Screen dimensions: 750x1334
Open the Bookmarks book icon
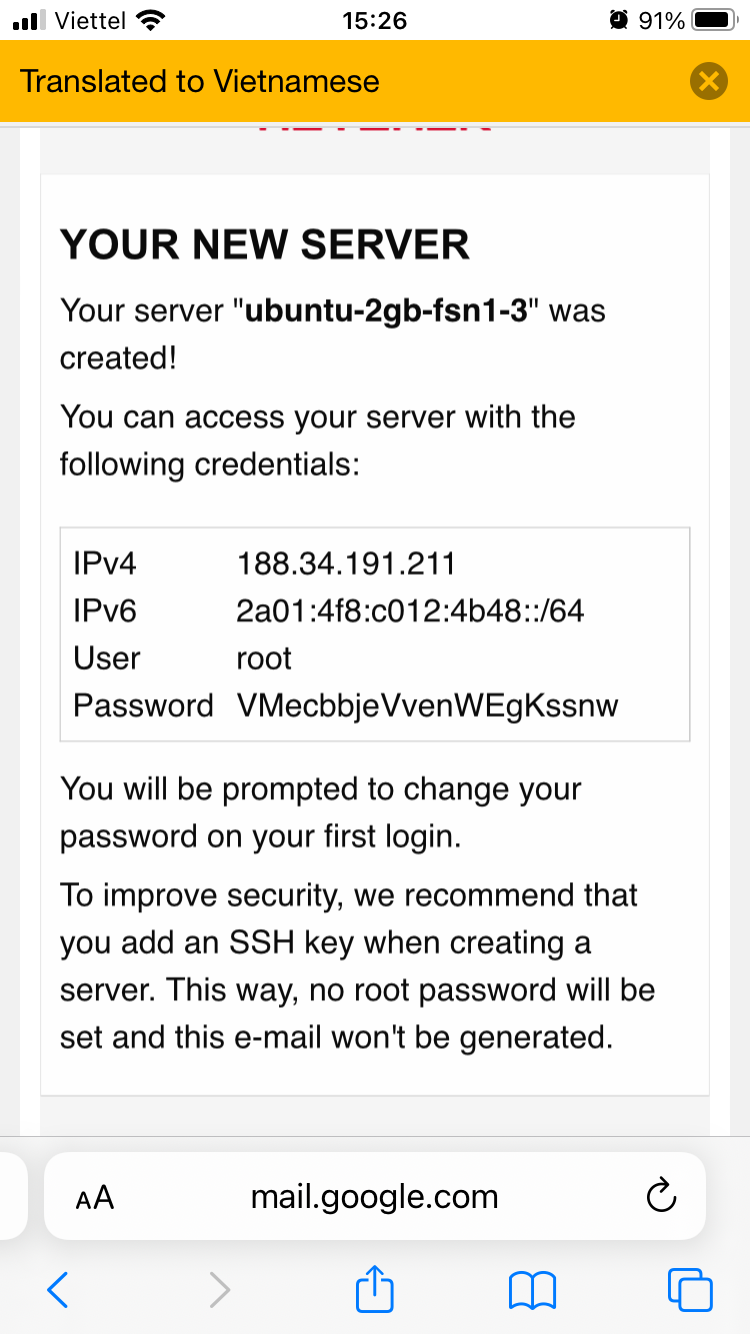click(532, 1290)
